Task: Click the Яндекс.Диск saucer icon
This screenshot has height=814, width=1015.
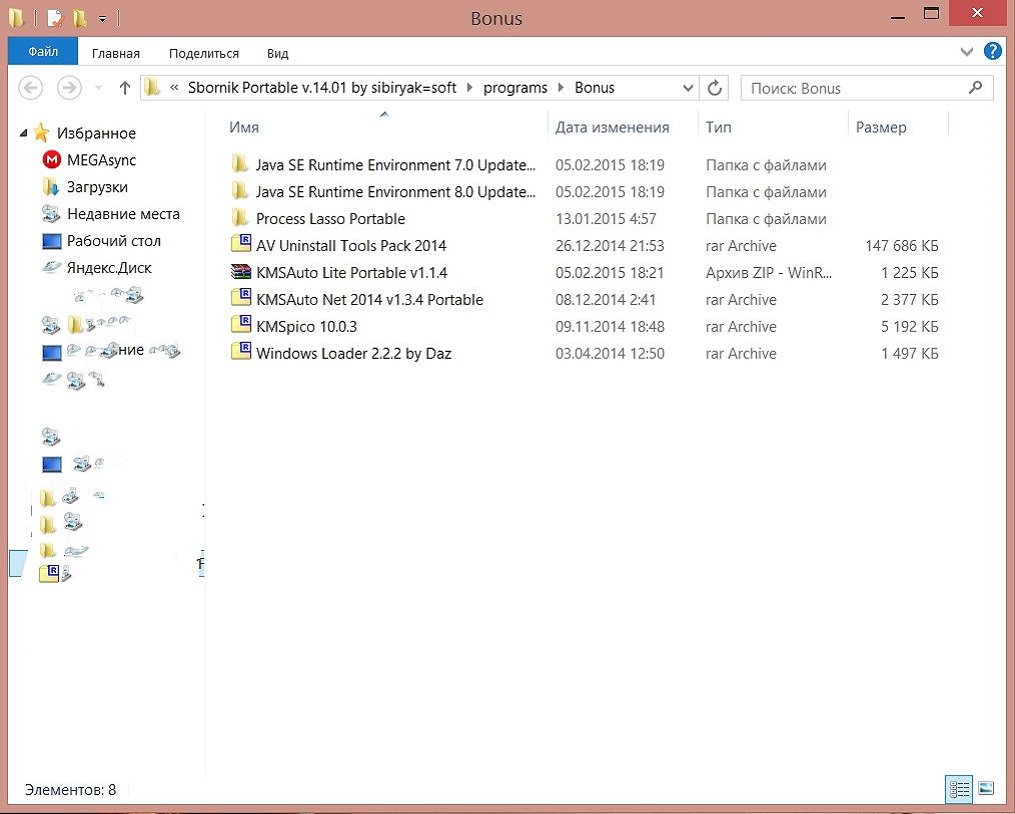Action: click(x=51, y=267)
